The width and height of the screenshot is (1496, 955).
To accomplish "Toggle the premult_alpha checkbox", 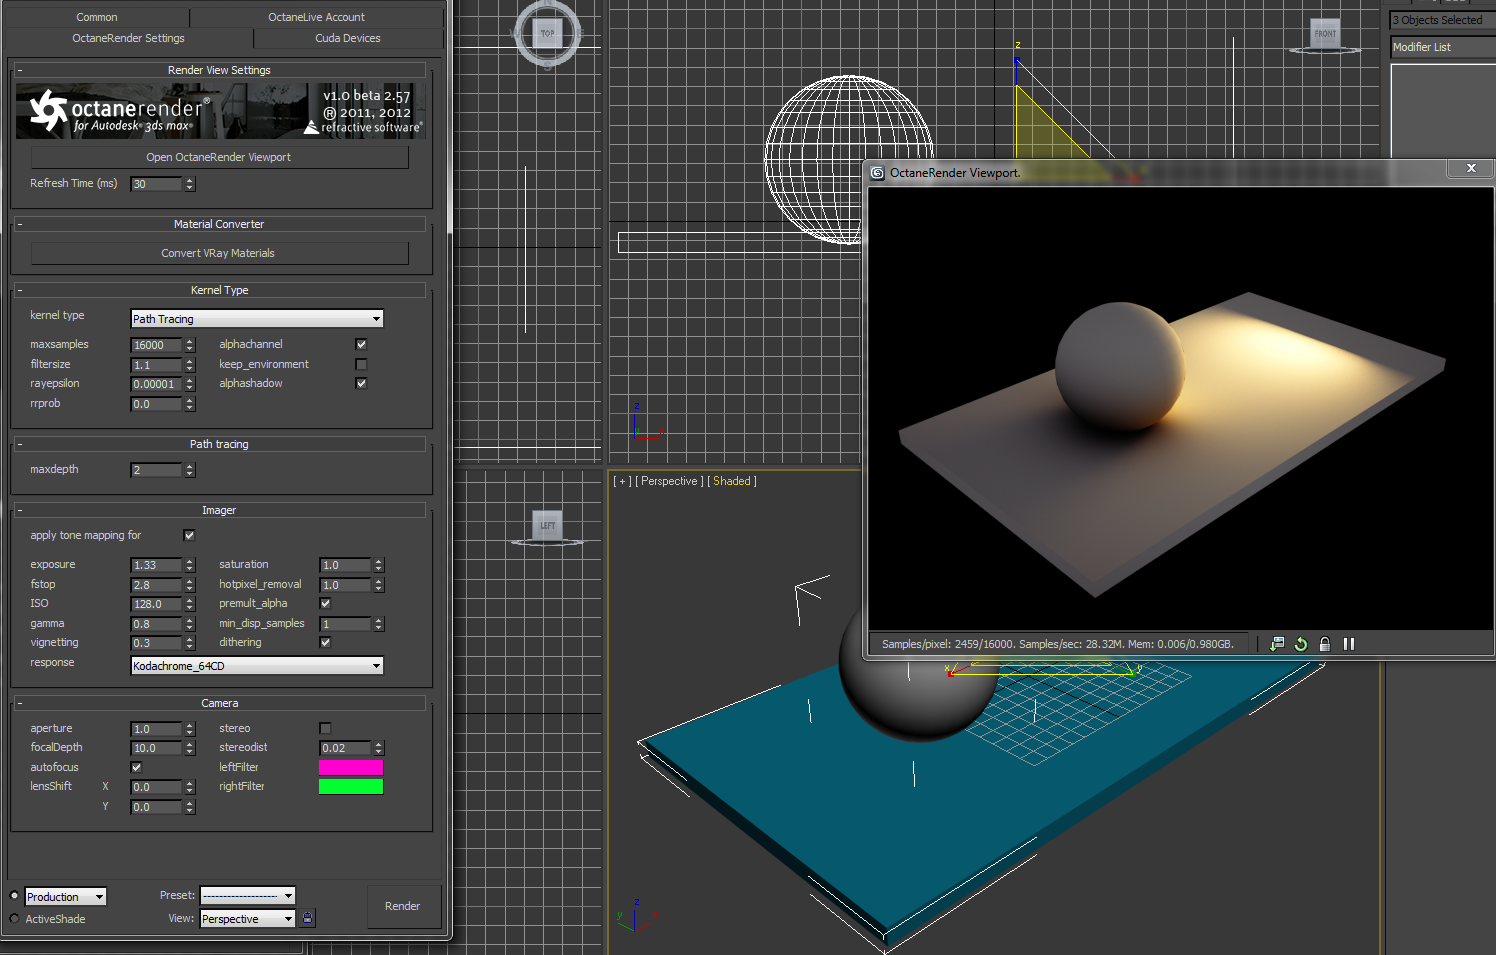I will [x=325, y=603].
